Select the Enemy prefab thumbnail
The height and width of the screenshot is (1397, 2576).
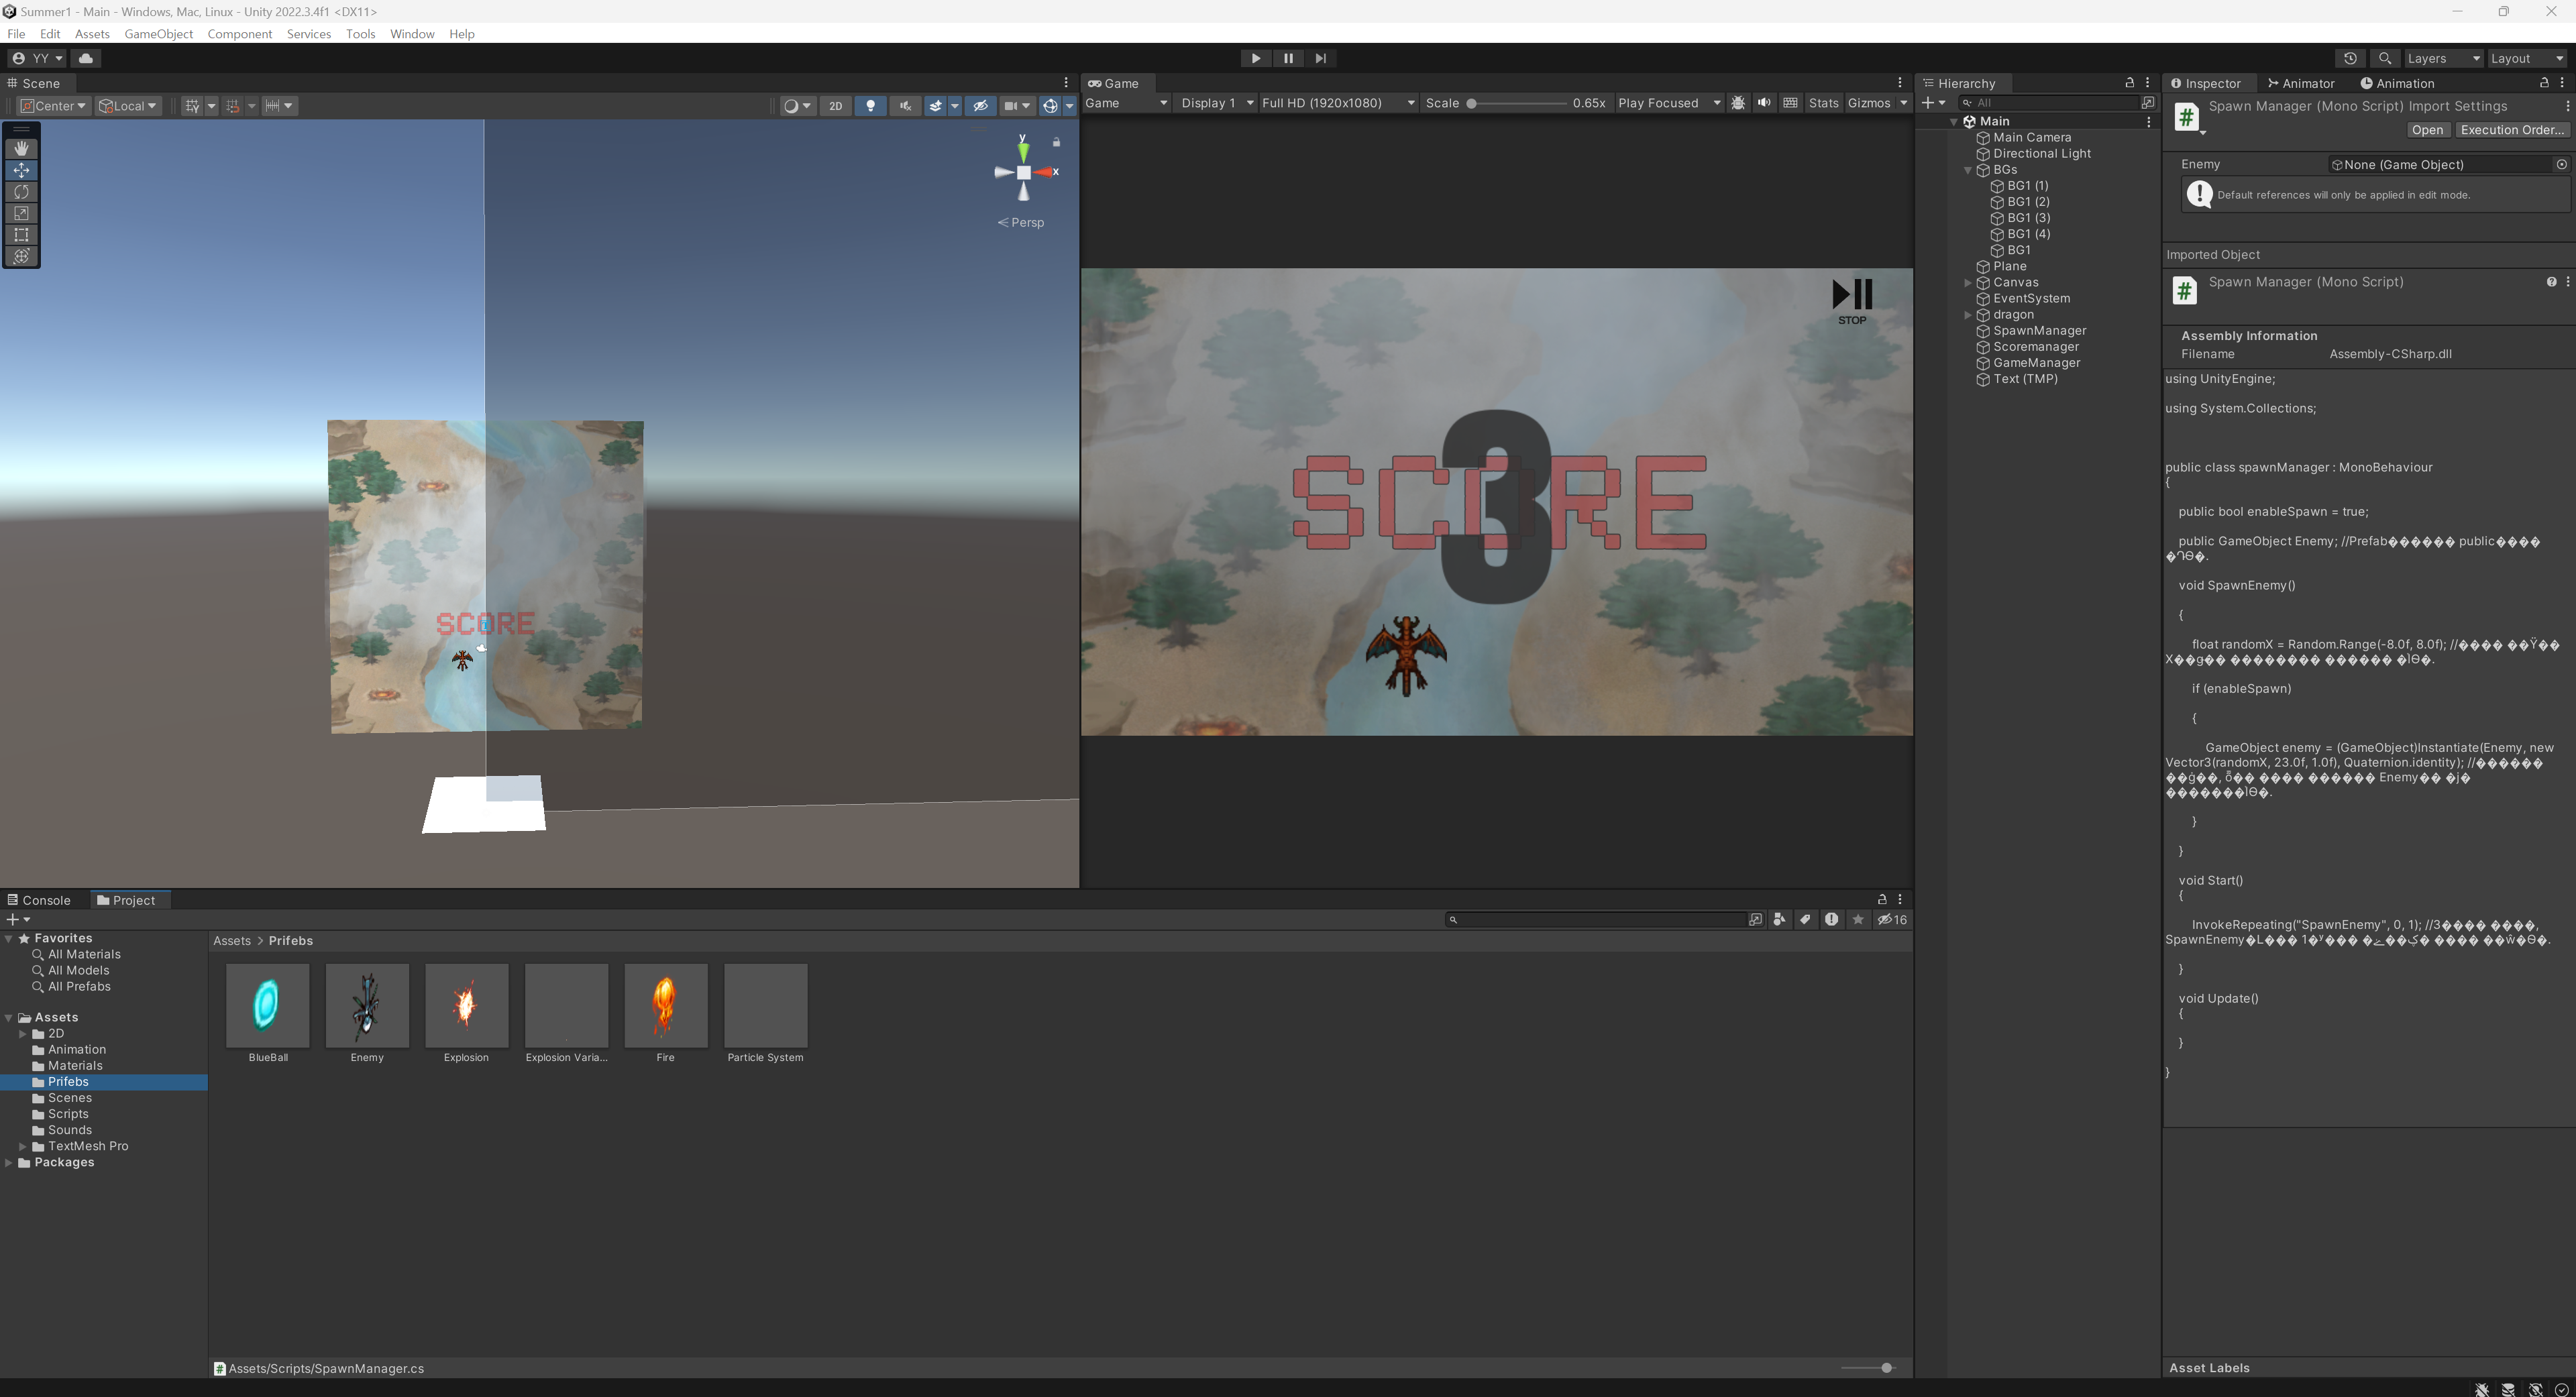367,1005
